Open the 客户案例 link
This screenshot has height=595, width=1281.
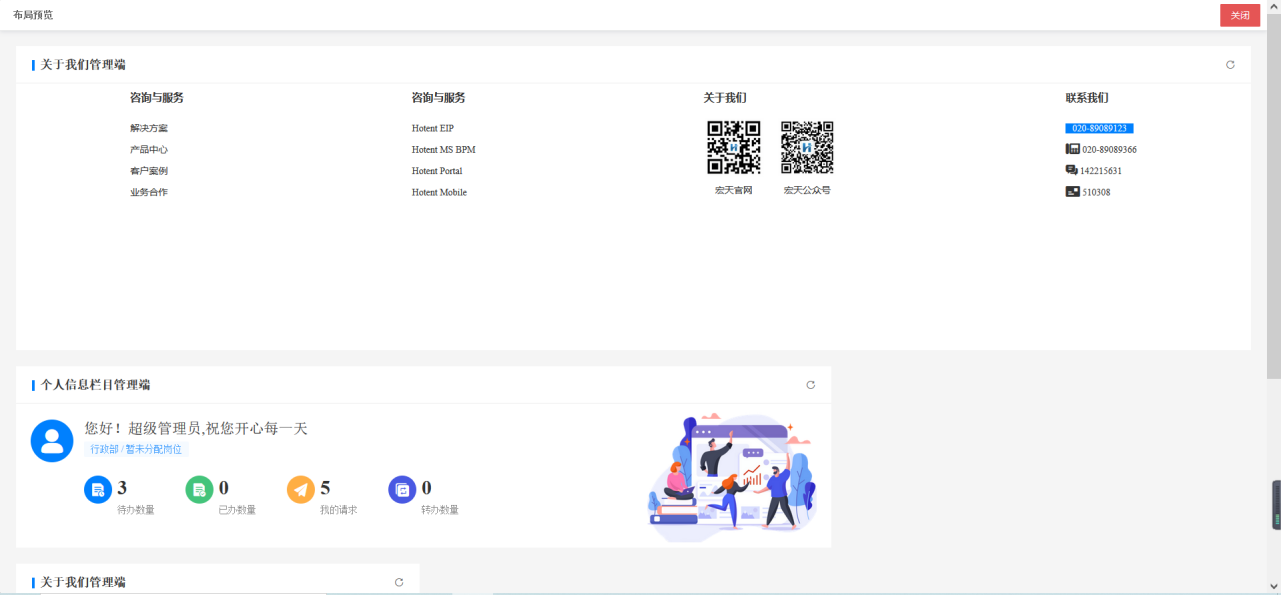[x=149, y=171]
